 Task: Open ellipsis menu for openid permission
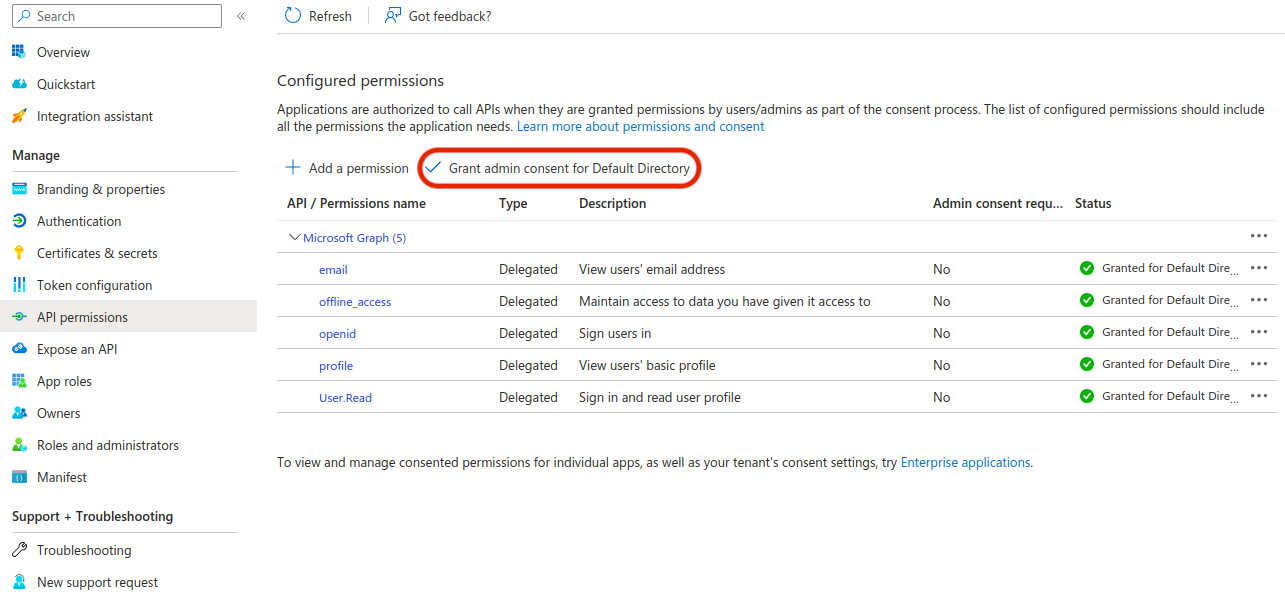pyautogui.click(x=1259, y=332)
